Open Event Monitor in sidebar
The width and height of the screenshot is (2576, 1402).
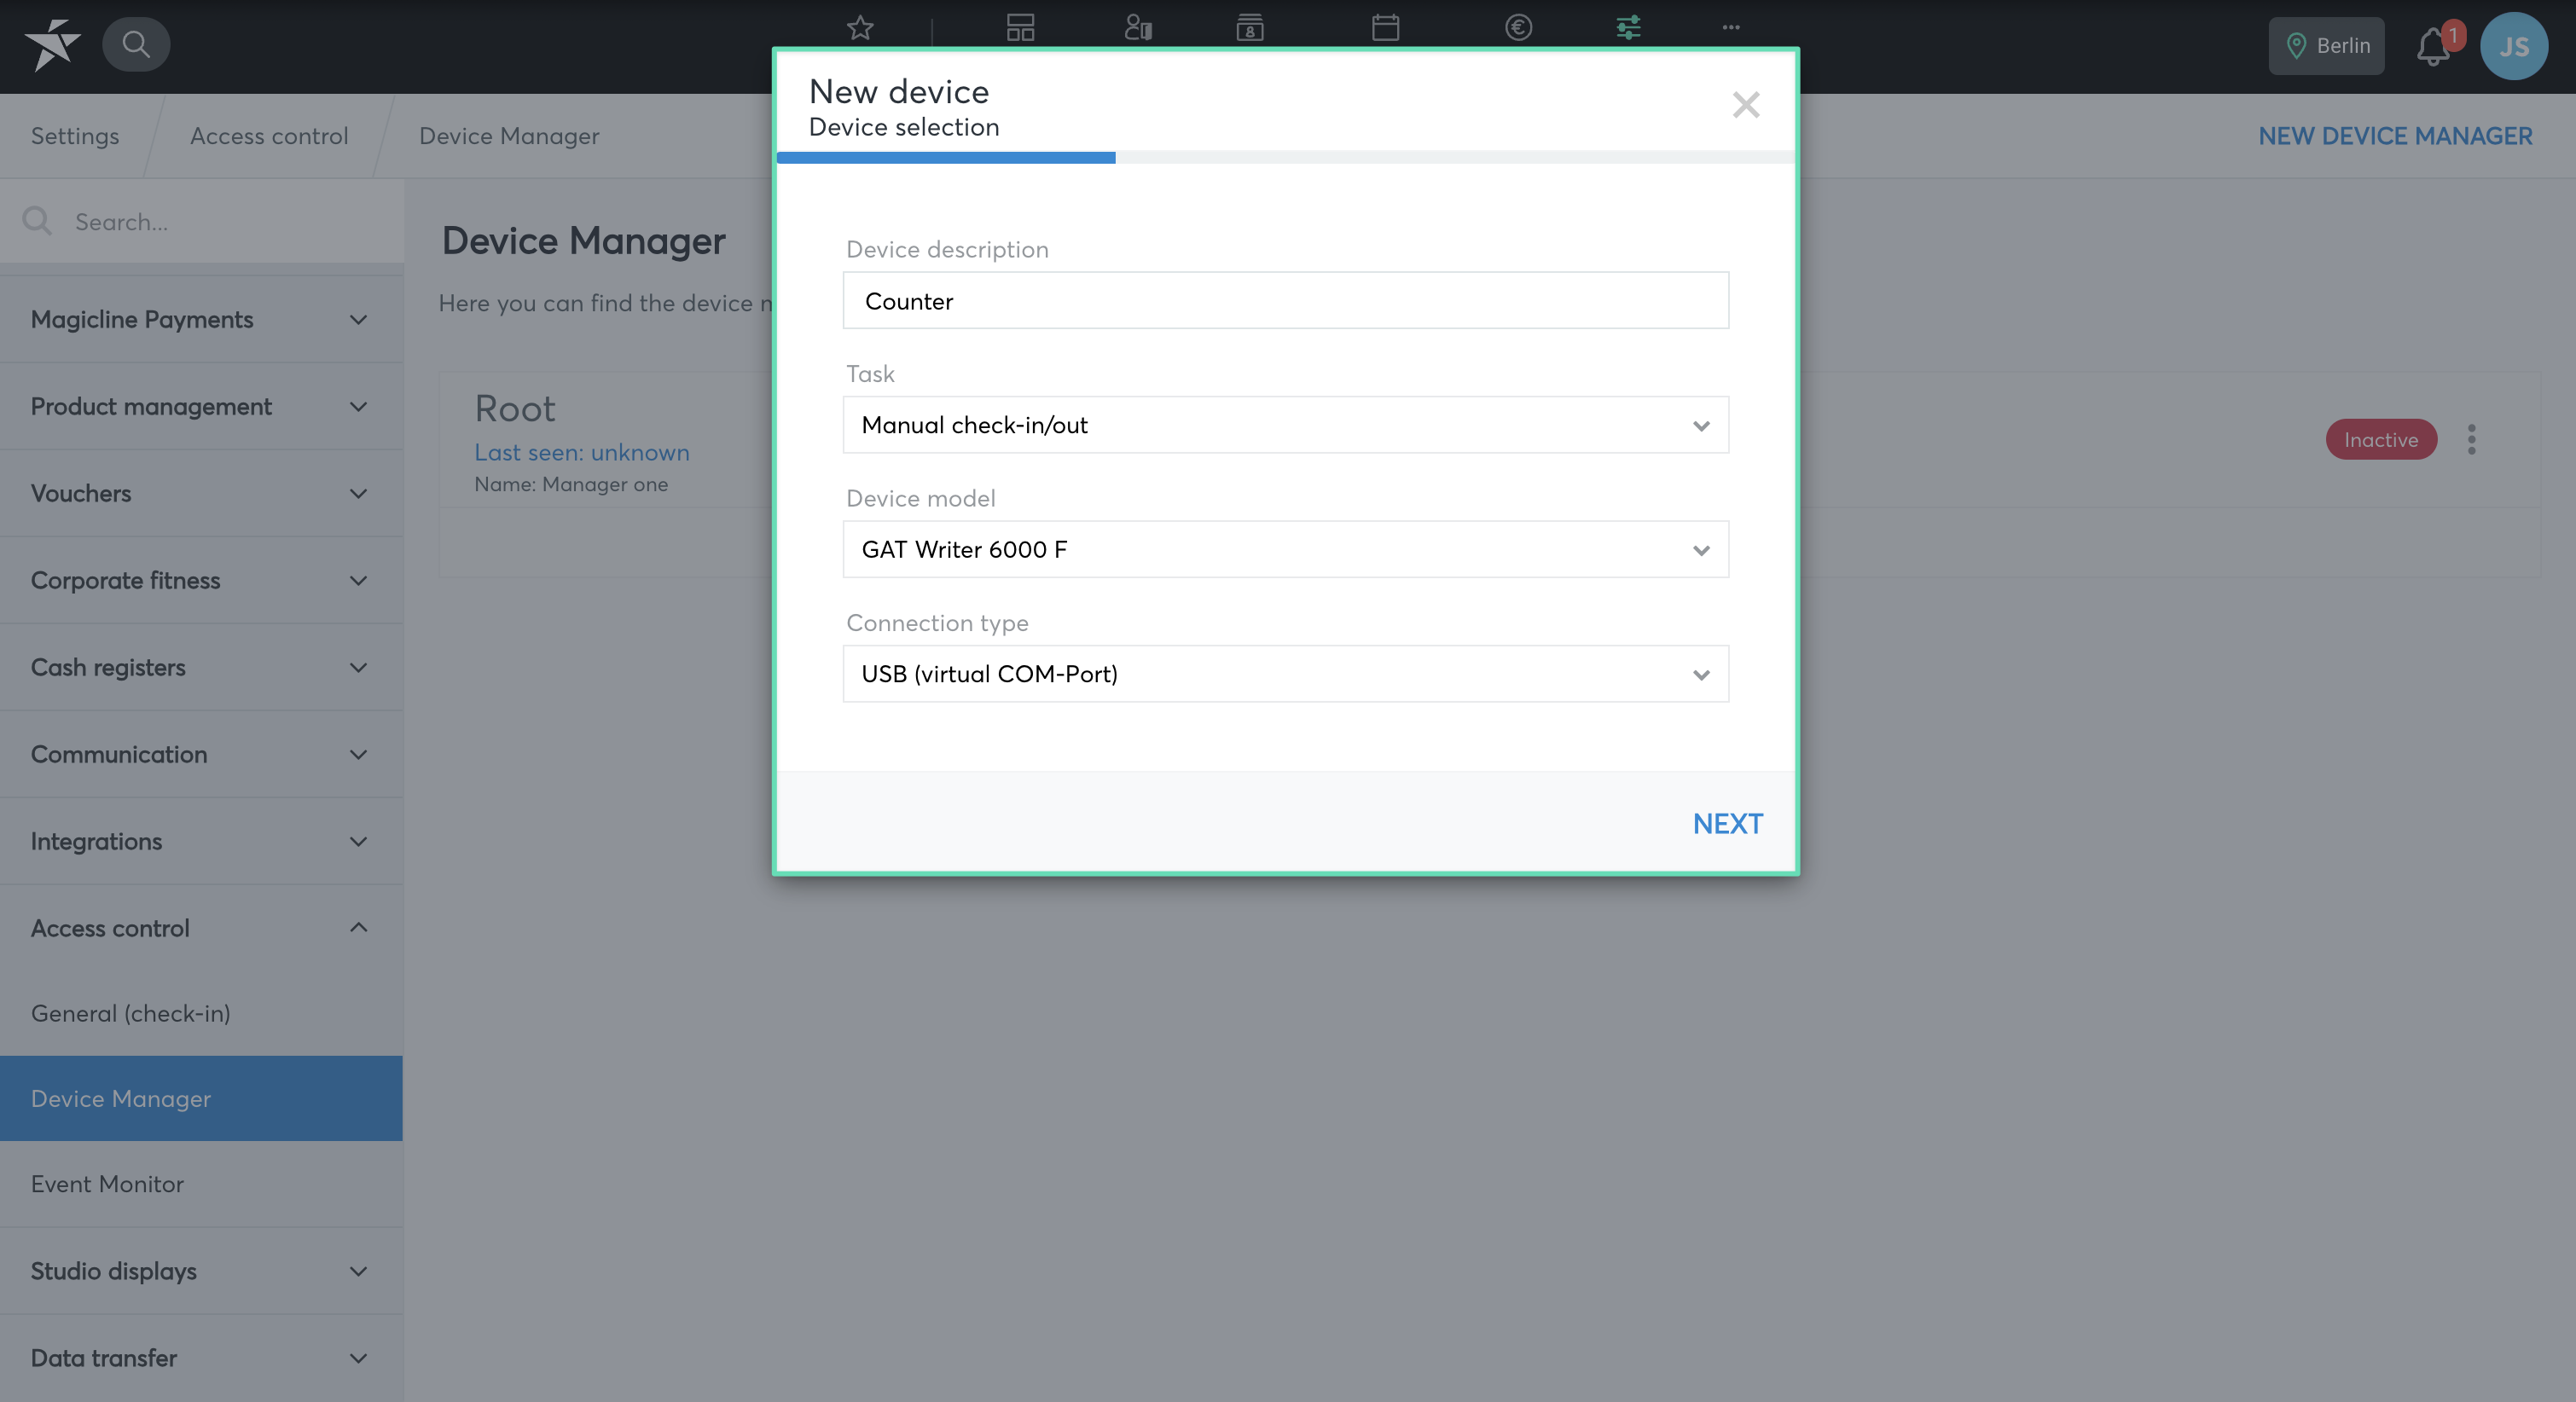(202, 1184)
